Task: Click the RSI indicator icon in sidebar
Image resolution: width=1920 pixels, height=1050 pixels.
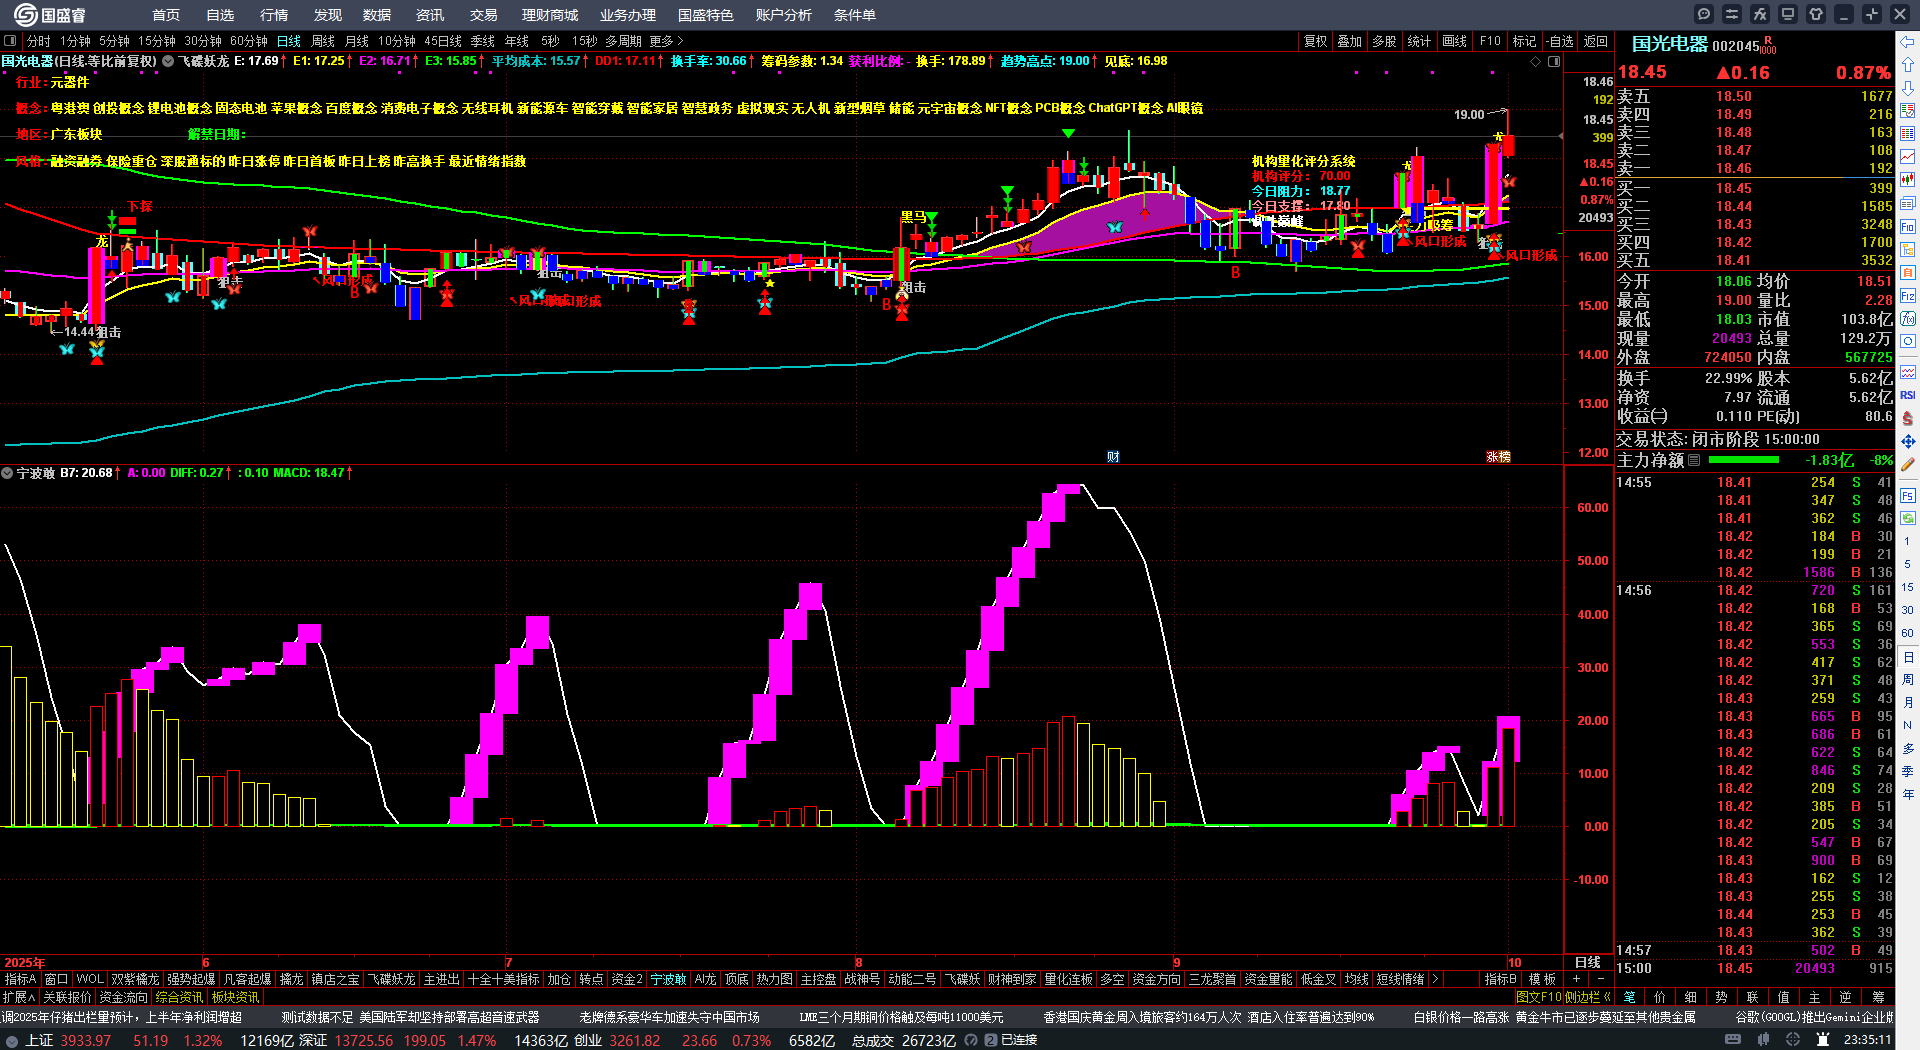Action: coord(1908,395)
